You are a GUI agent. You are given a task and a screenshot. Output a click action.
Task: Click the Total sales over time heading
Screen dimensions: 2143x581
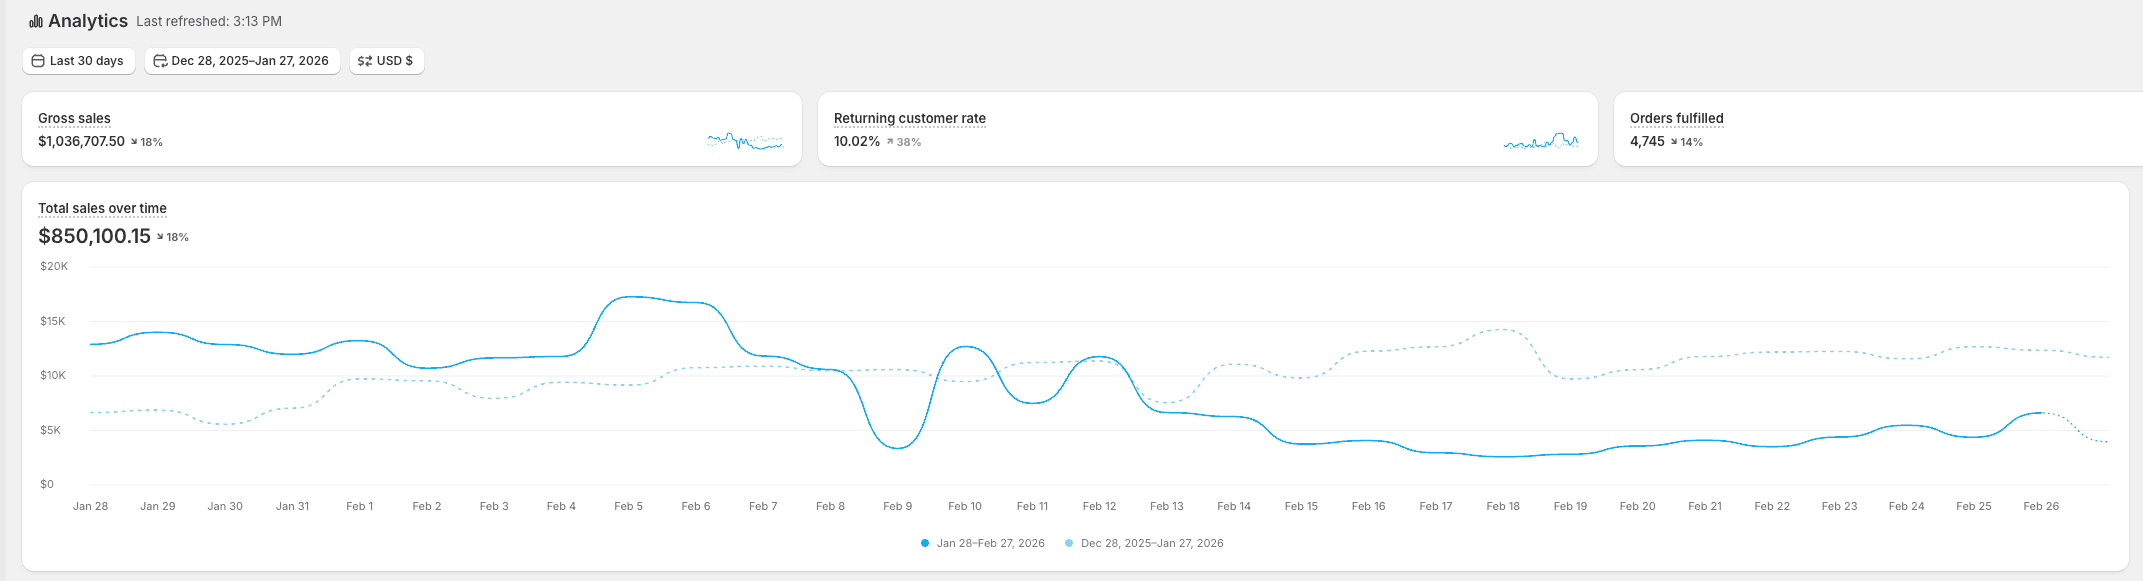pyautogui.click(x=102, y=208)
